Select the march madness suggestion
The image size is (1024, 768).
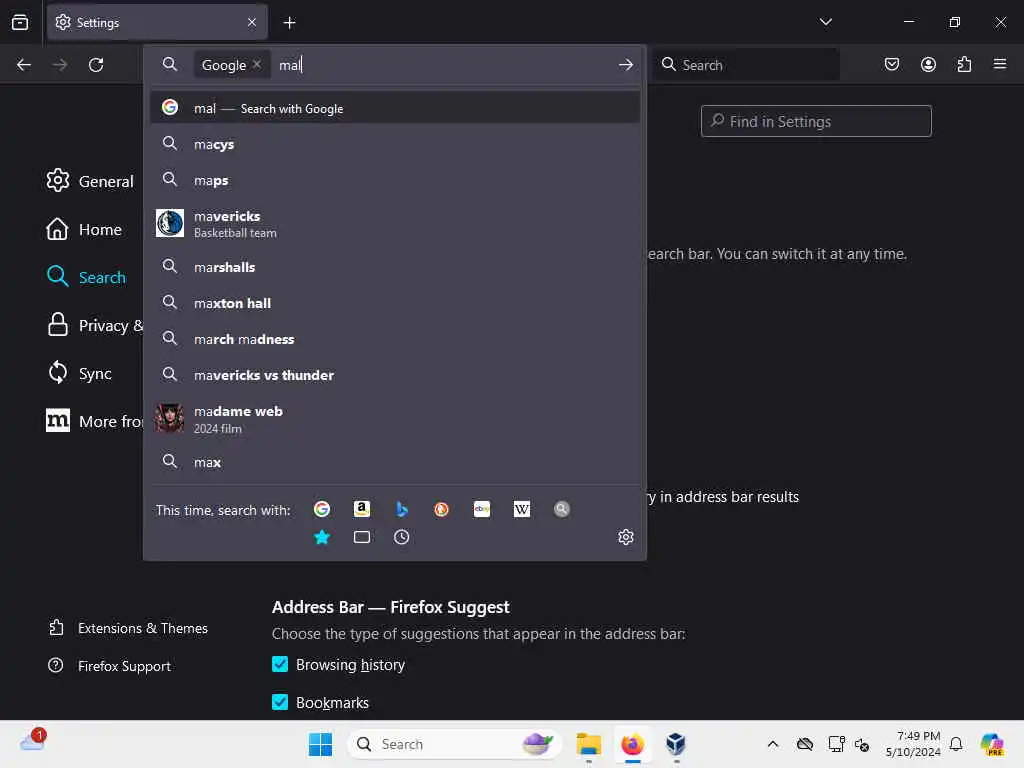pyautogui.click(x=395, y=339)
